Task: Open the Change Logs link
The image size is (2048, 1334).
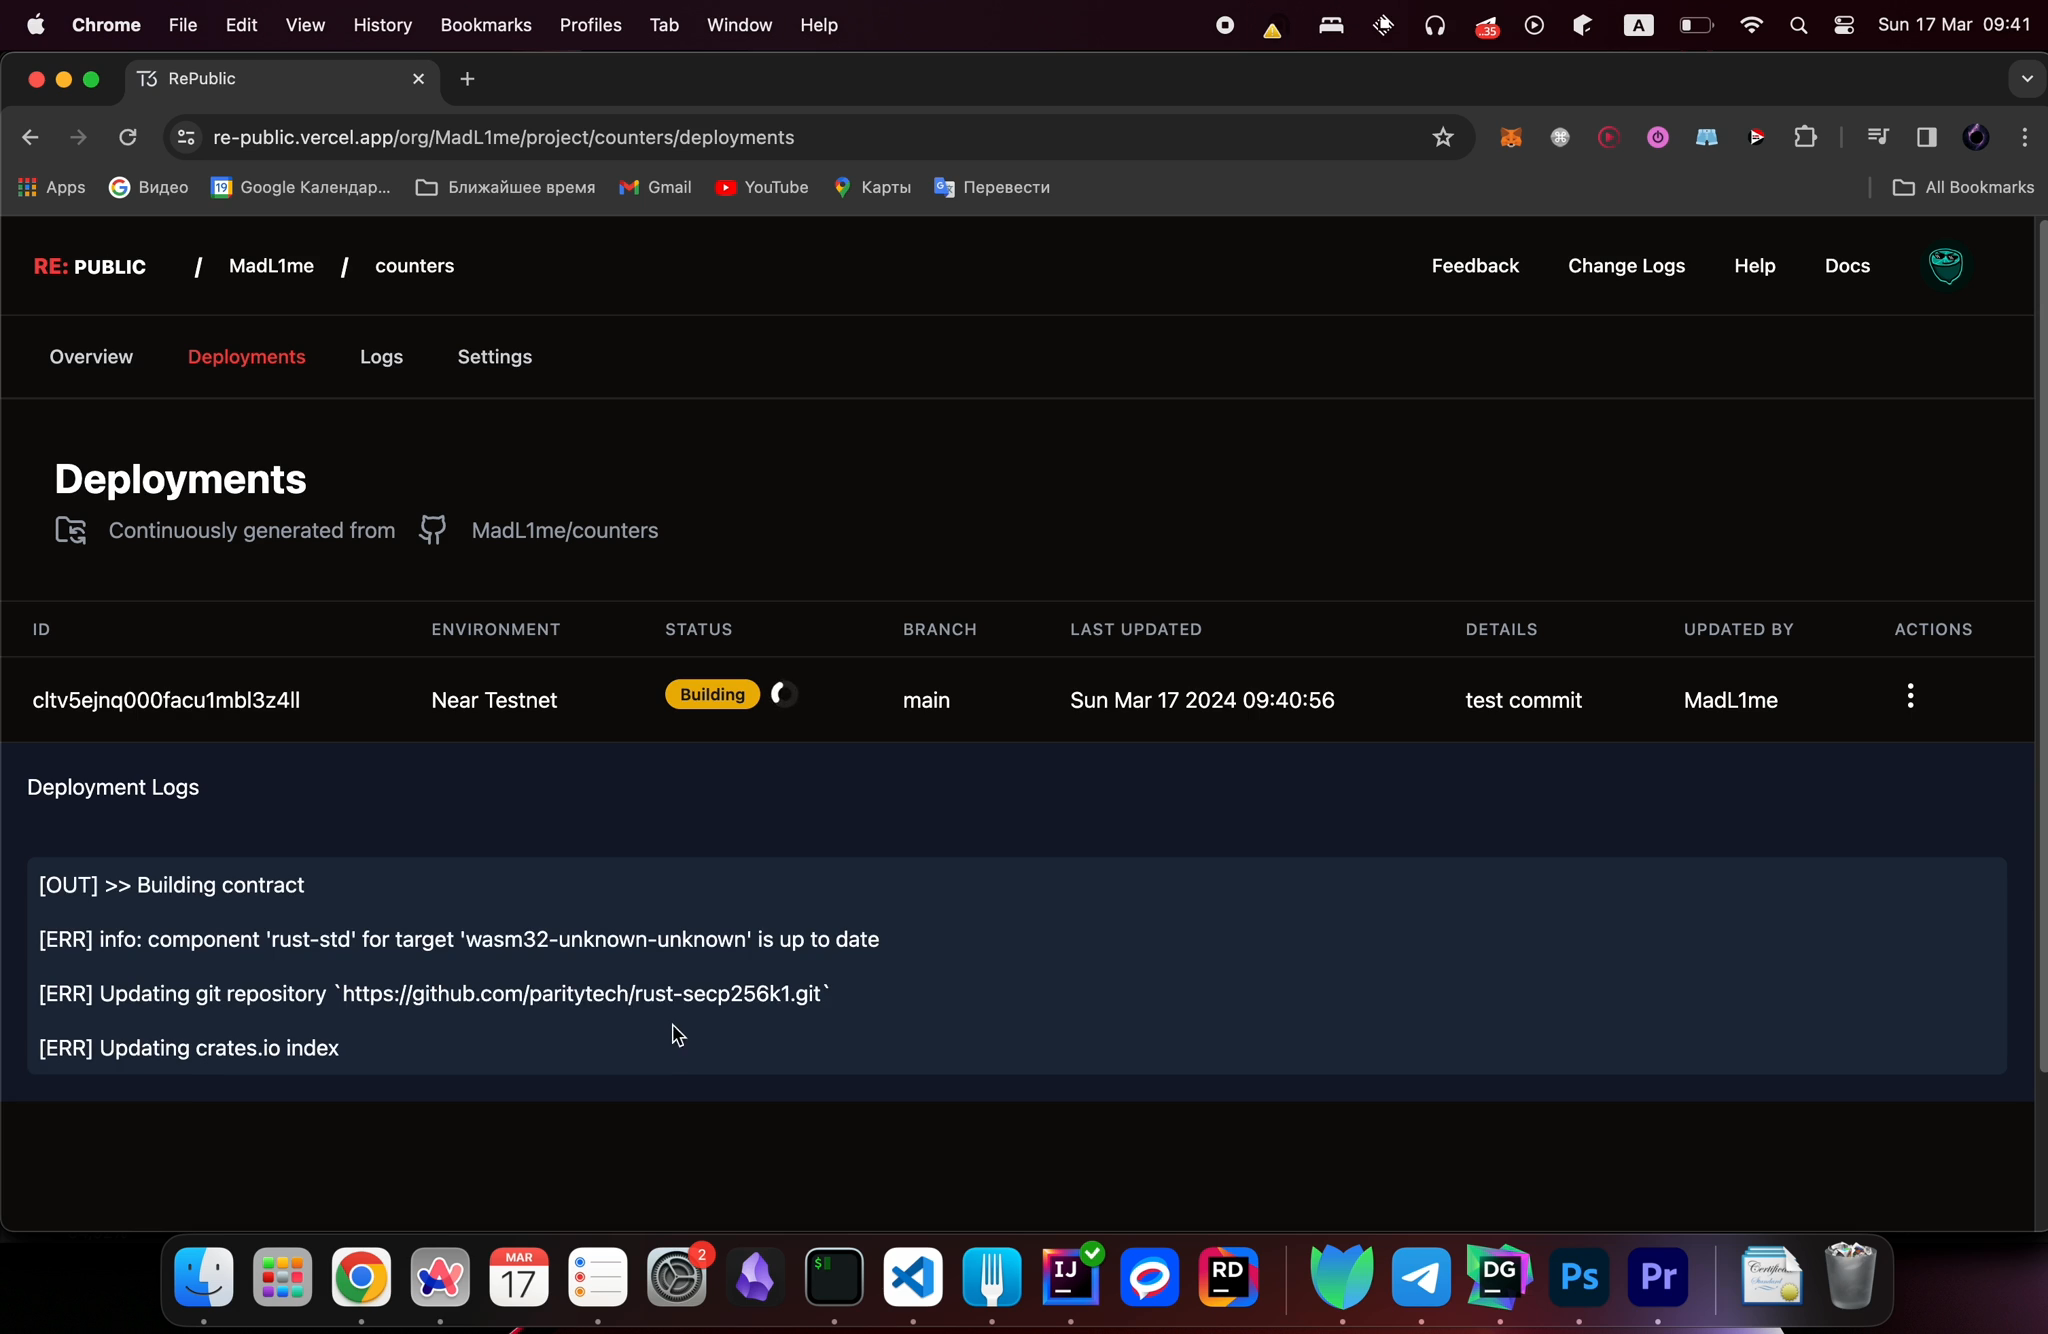Action: pos(1626,266)
